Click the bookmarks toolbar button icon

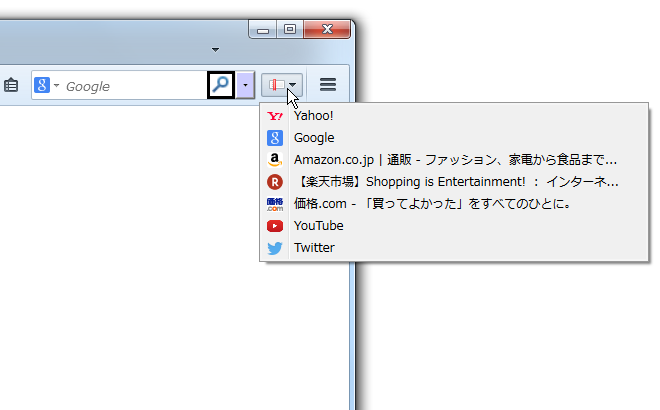[x=277, y=85]
